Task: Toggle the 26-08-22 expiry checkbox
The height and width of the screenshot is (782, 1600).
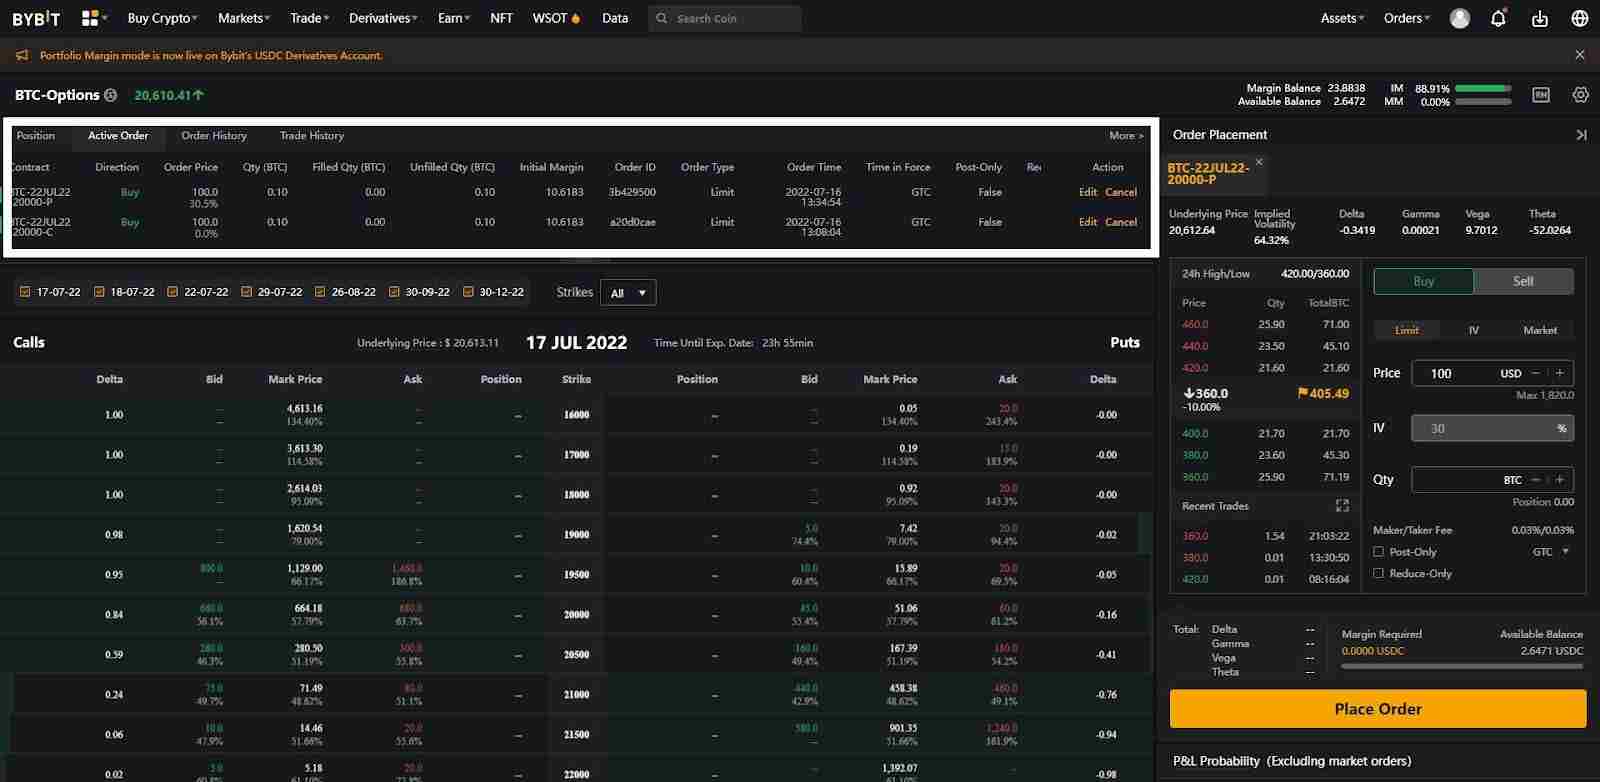Action: click(320, 292)
